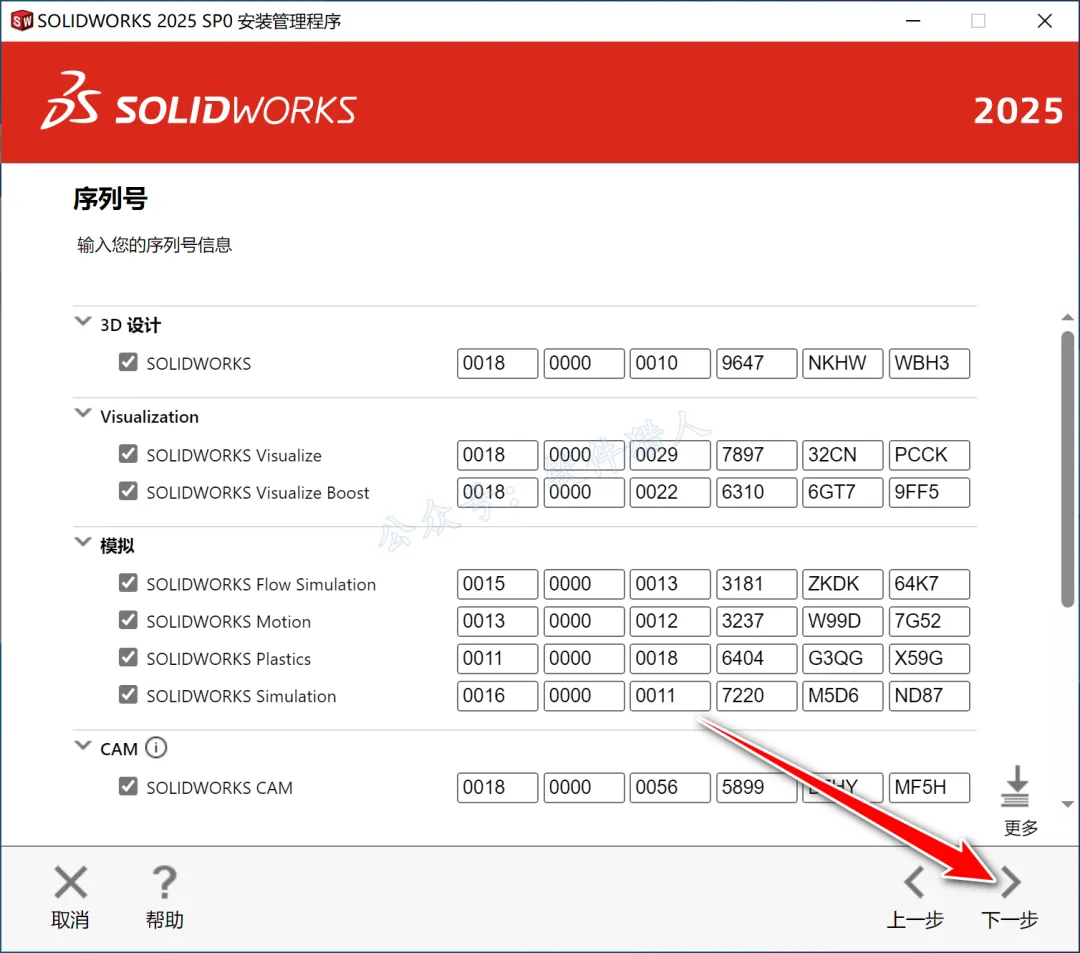The image size is (1080, 953).
Task: Disable SOLIDWORKS Simulation checkbox
Action: [128, 694]
